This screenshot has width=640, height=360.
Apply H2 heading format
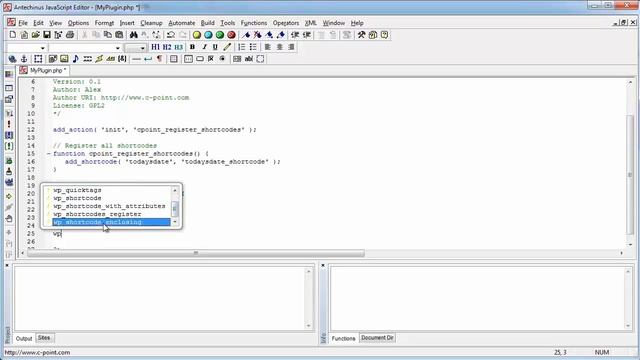coord(167,47)
